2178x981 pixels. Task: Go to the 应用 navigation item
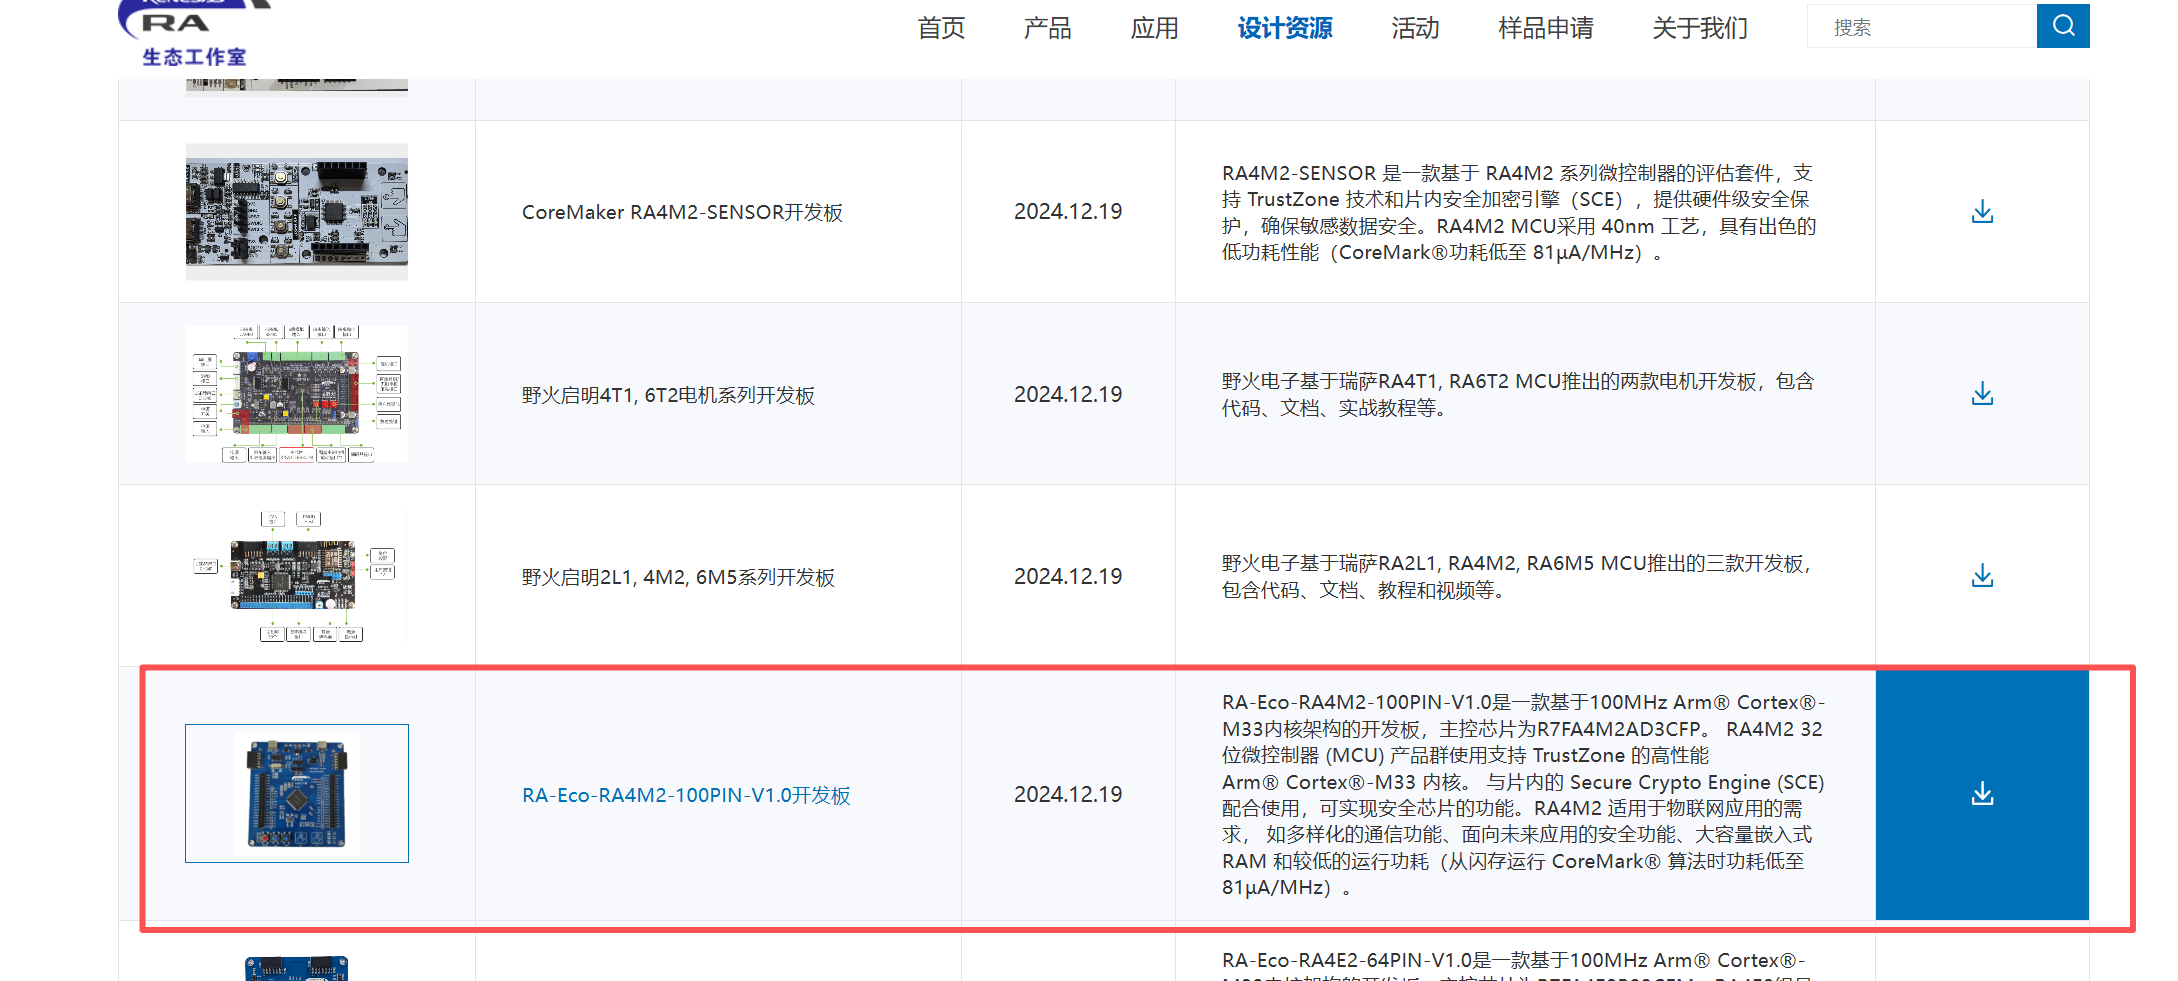pyautogui.click(x=1154, y=28)
